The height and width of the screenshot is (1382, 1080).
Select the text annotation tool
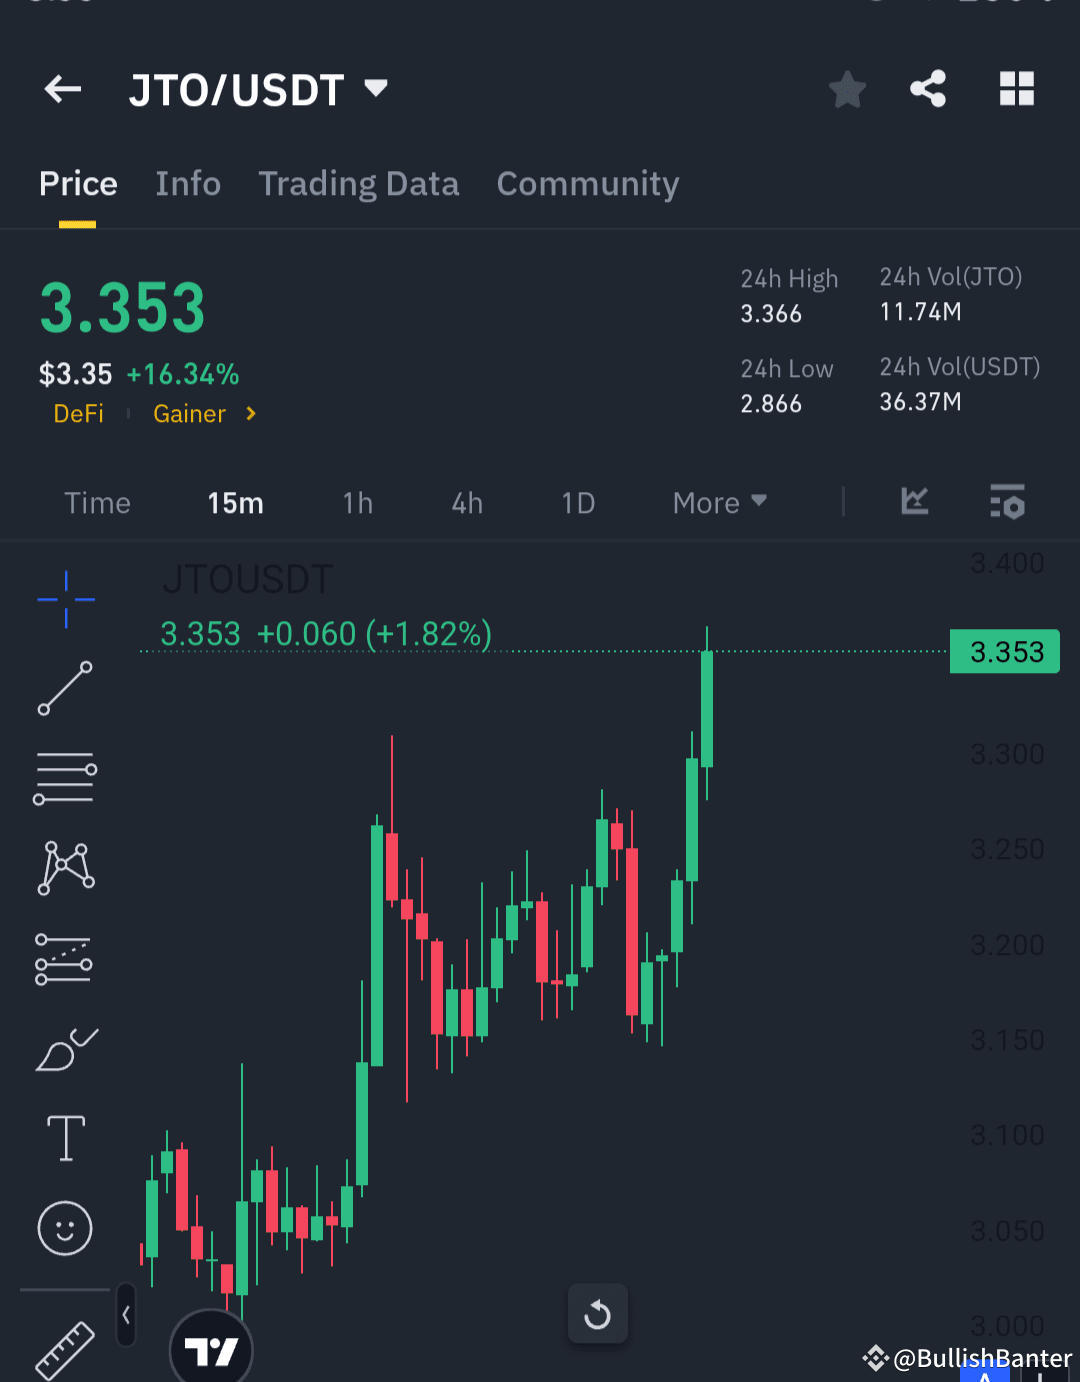(65, 1138)
